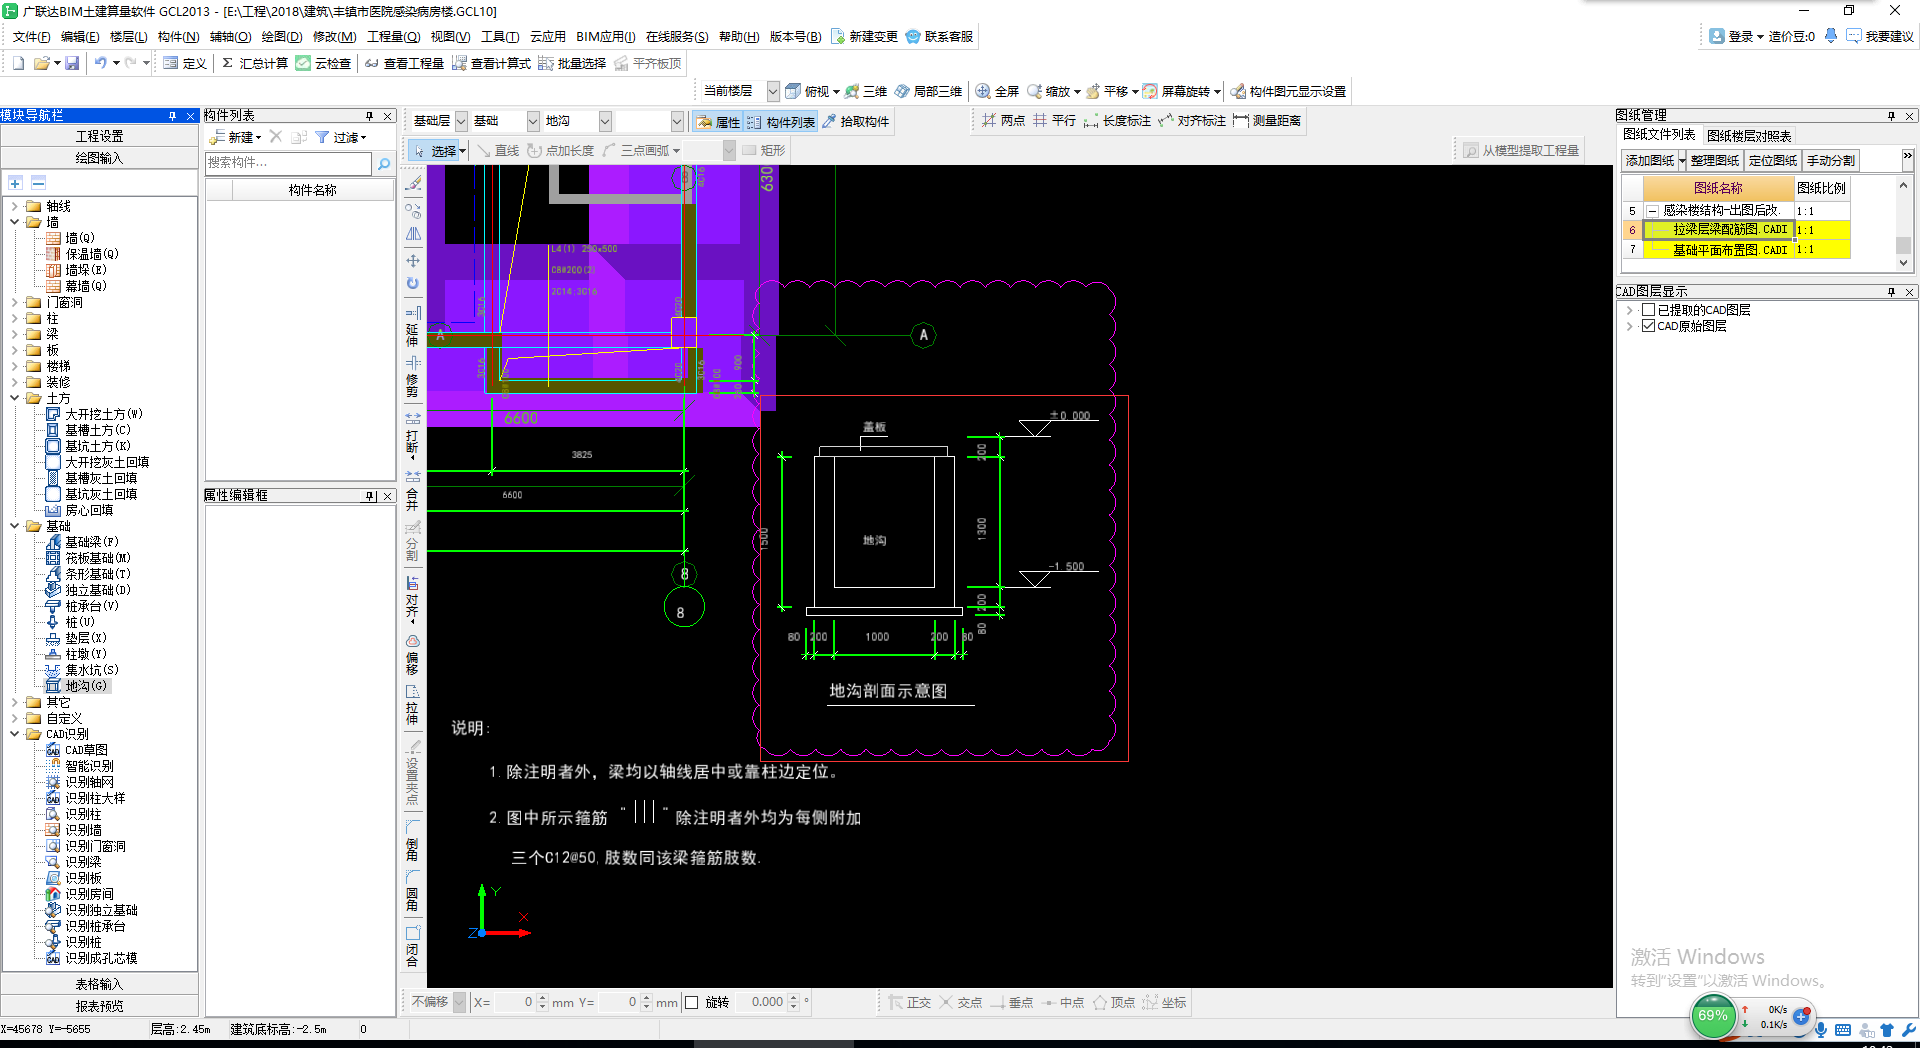1920x1048 pixels.
Task: Open 云检查 cloud check
Action: pyautogui.click(x=323, y=63)
